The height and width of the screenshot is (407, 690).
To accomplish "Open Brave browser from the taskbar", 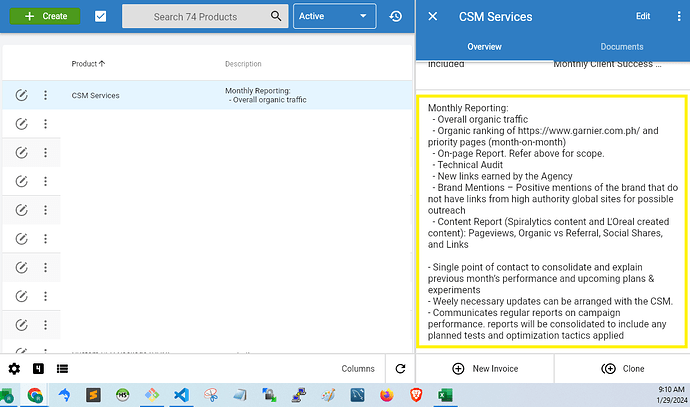I will click(x=416, y=395).
